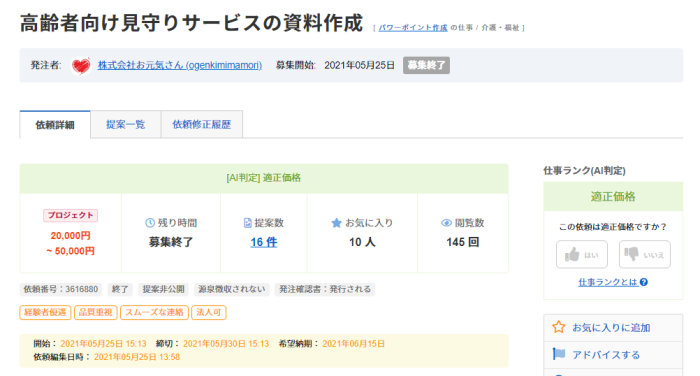700x376 pixels.
Task: Click the 適正価格 heading in the rank panel
Action: [613, 196]
